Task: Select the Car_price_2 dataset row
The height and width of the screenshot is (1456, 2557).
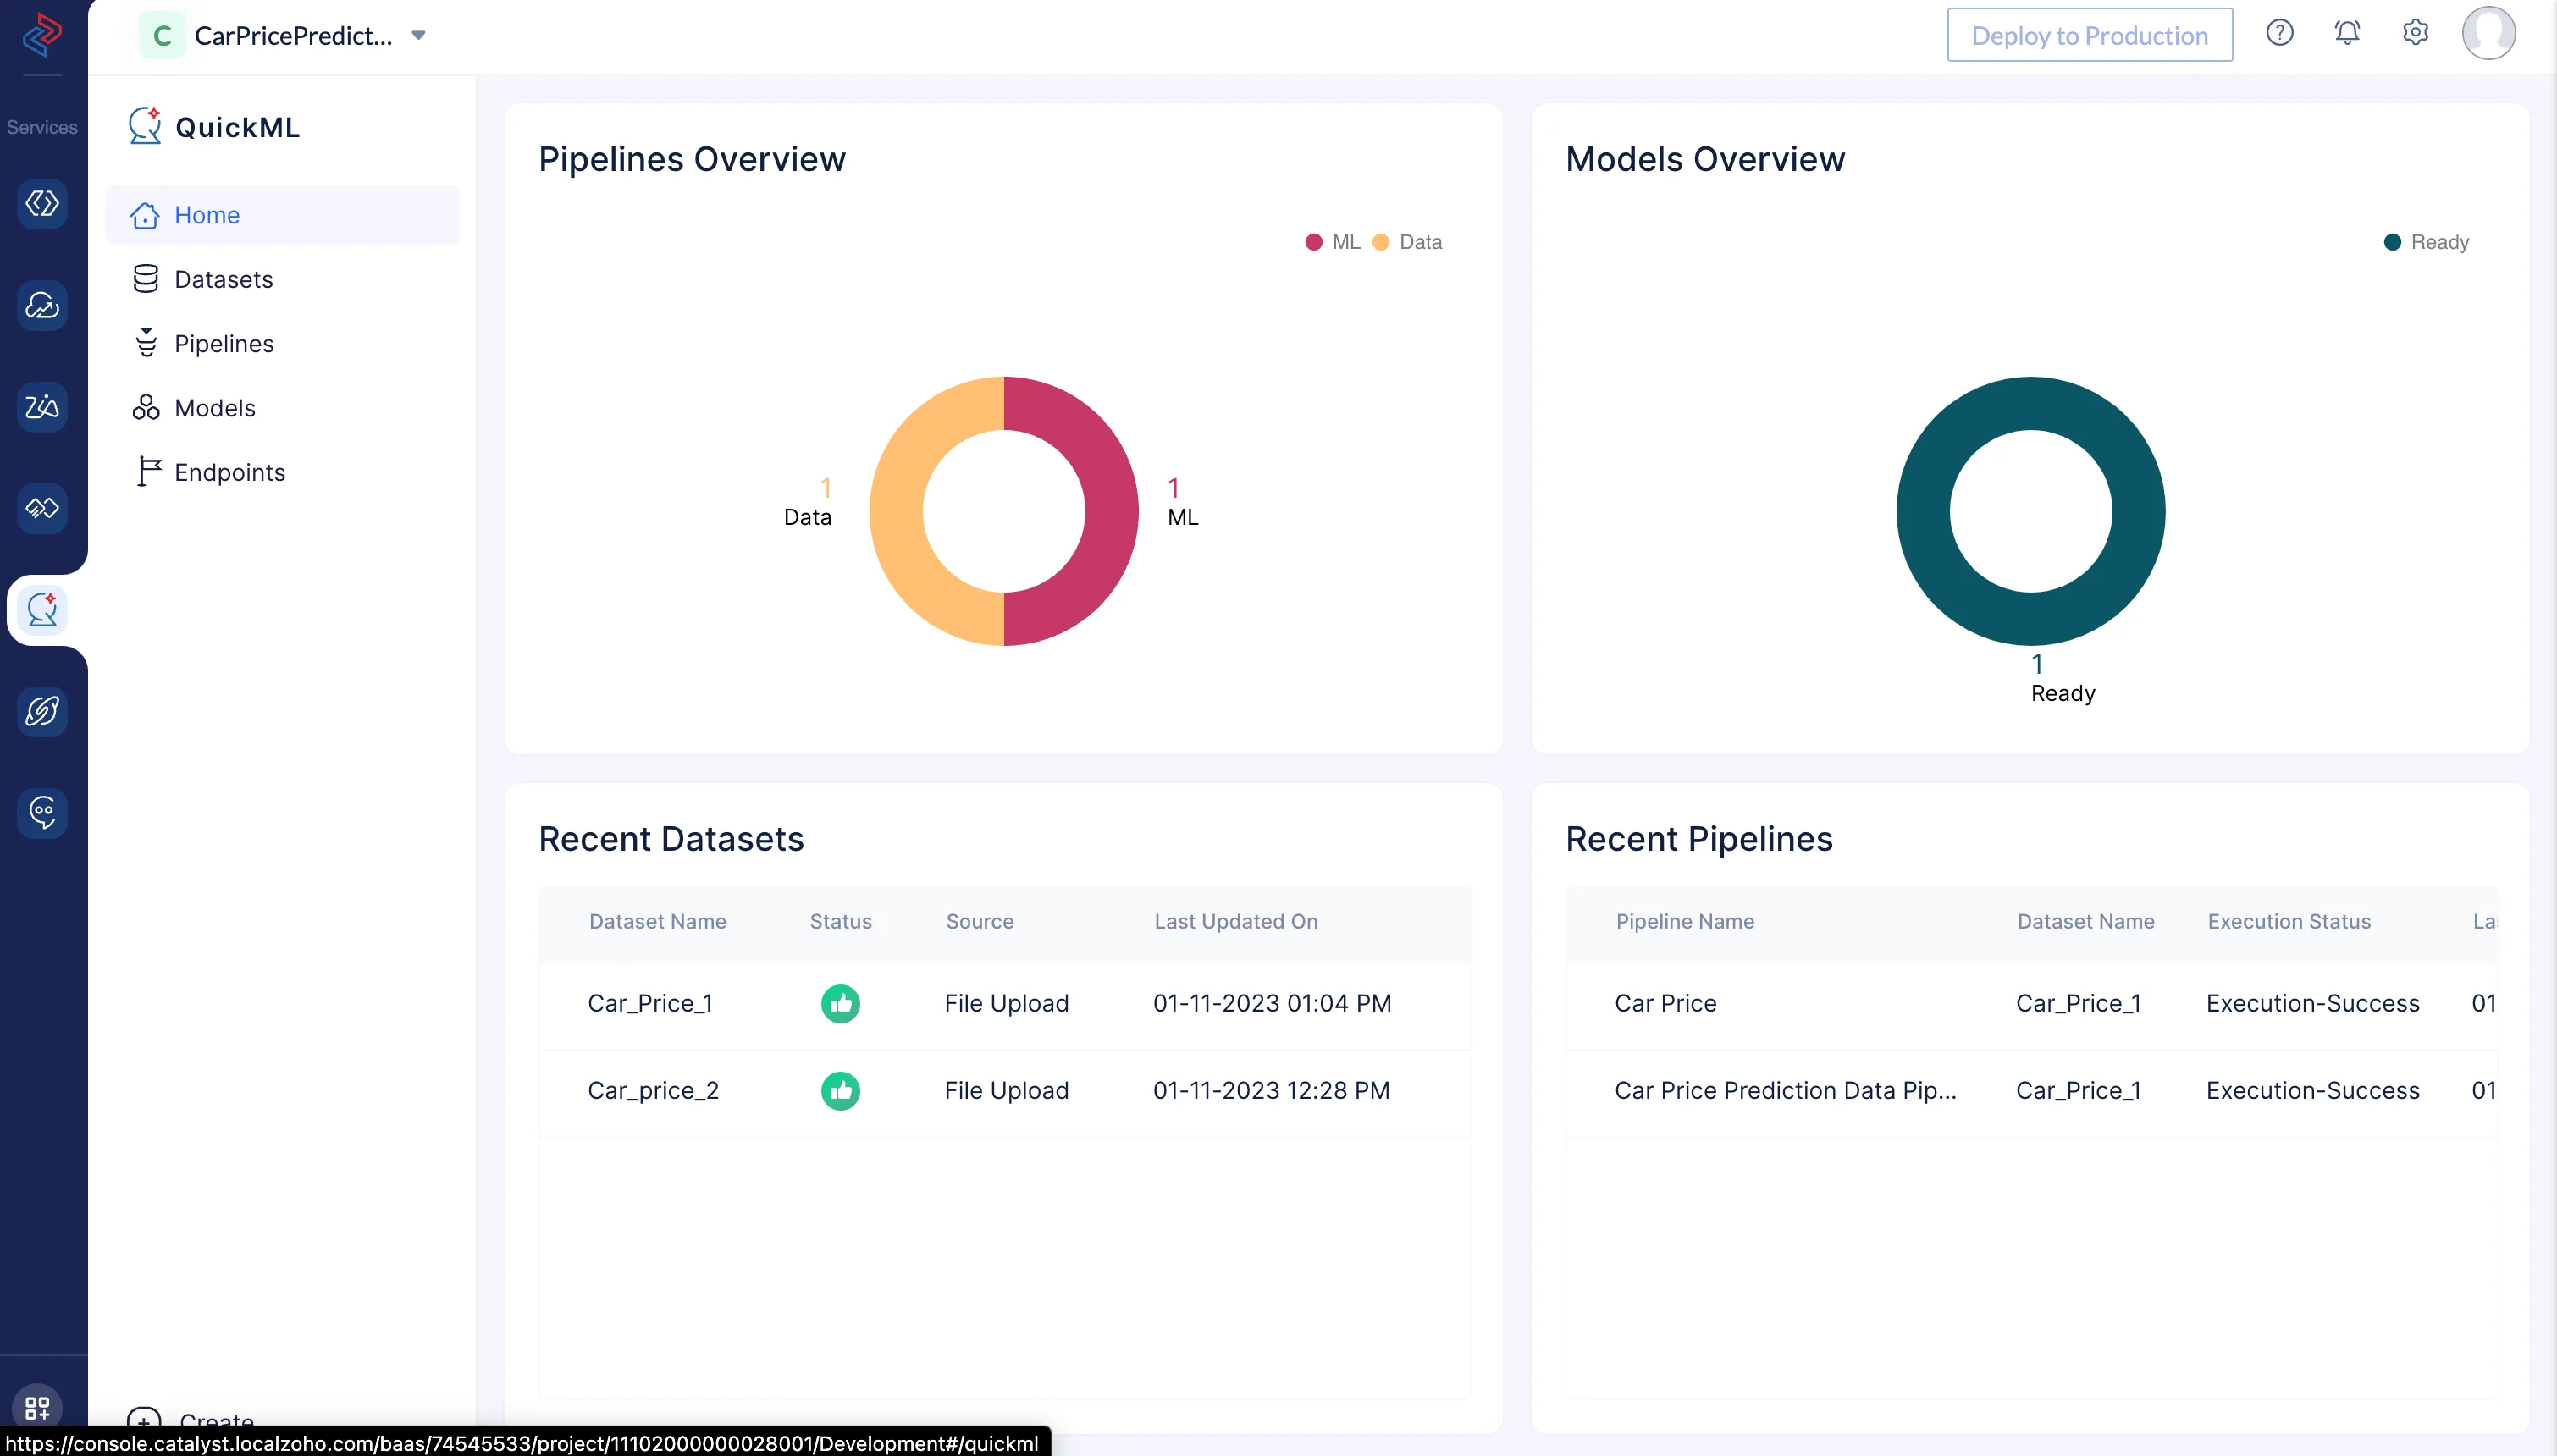Action: tap(1004, 1090)
